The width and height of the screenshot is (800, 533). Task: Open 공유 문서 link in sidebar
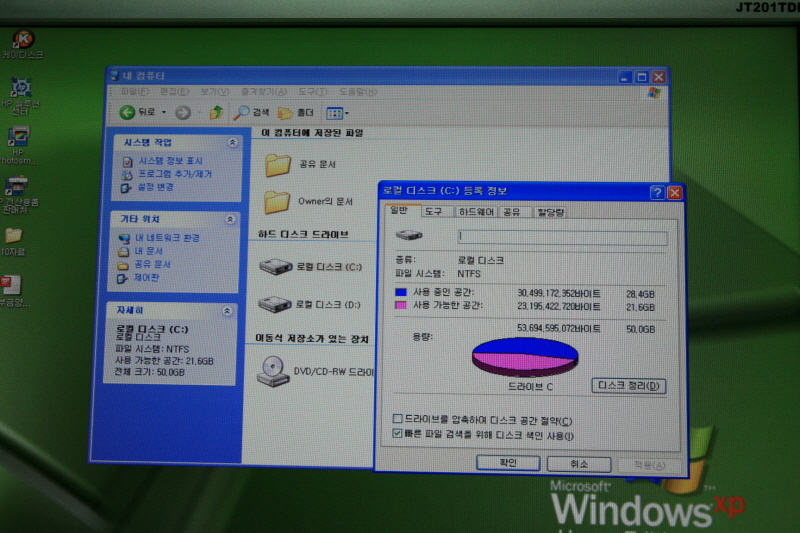(x=152, y=264)
